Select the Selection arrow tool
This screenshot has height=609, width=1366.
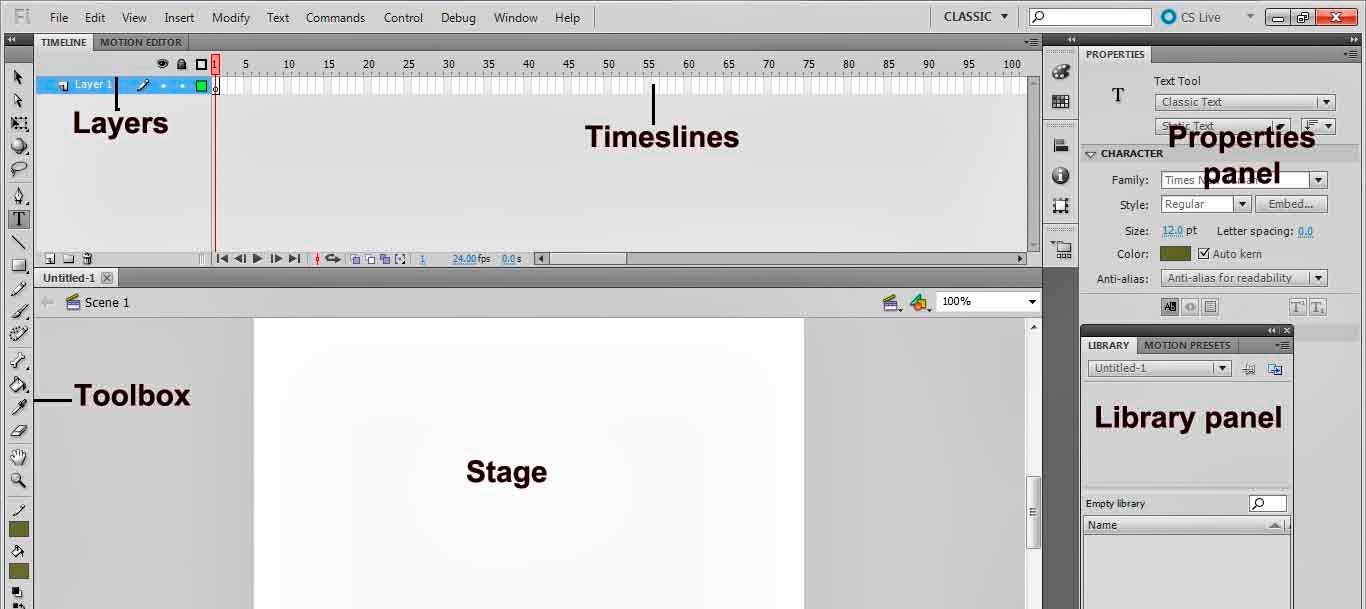pyautogui.click(x=18, y=77)
